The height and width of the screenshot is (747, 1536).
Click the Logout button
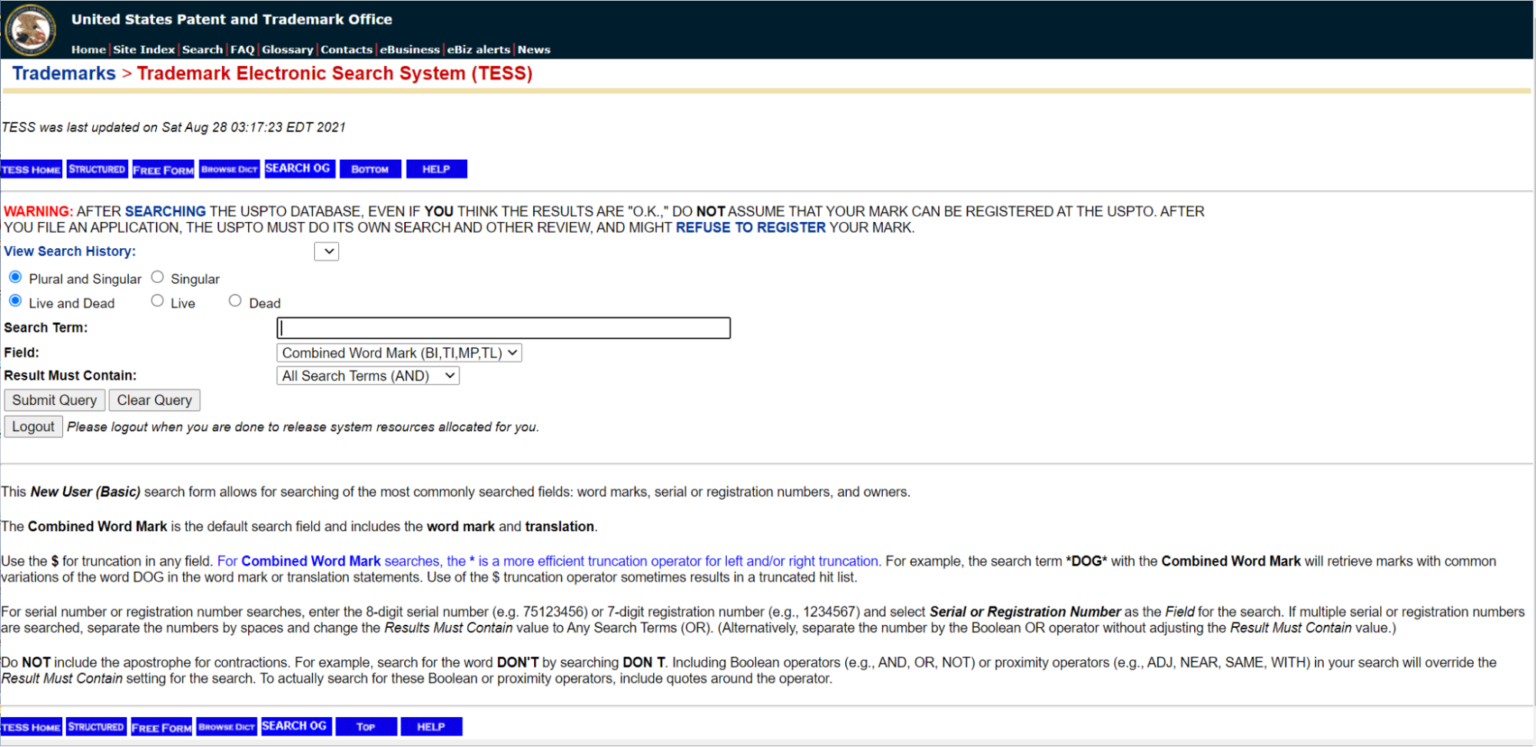[33, 427]
